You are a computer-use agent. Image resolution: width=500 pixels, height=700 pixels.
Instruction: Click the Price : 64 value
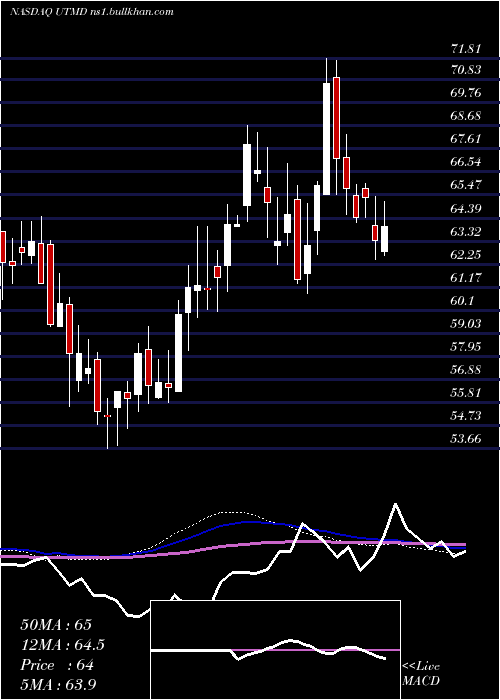[57, 665]
